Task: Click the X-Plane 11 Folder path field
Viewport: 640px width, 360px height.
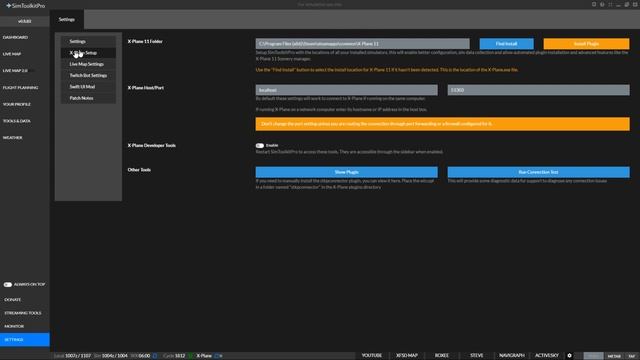Action: [x=362, y=44]
